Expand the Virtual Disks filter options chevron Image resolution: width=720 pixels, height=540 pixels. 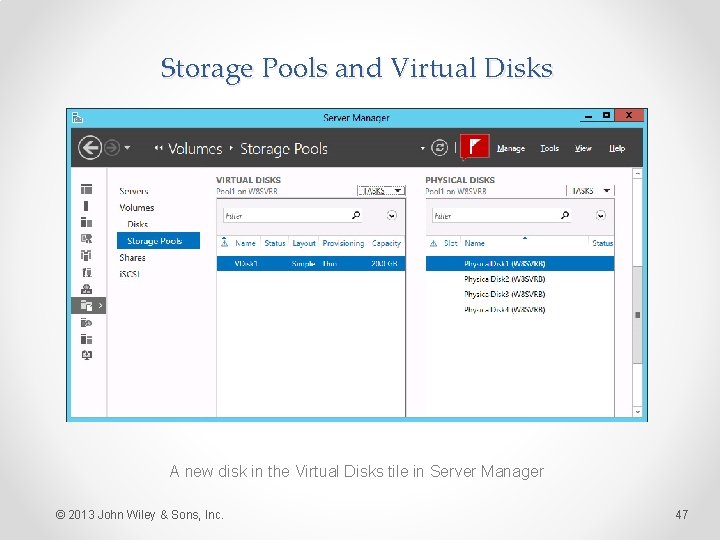click(x=392, y=215)
